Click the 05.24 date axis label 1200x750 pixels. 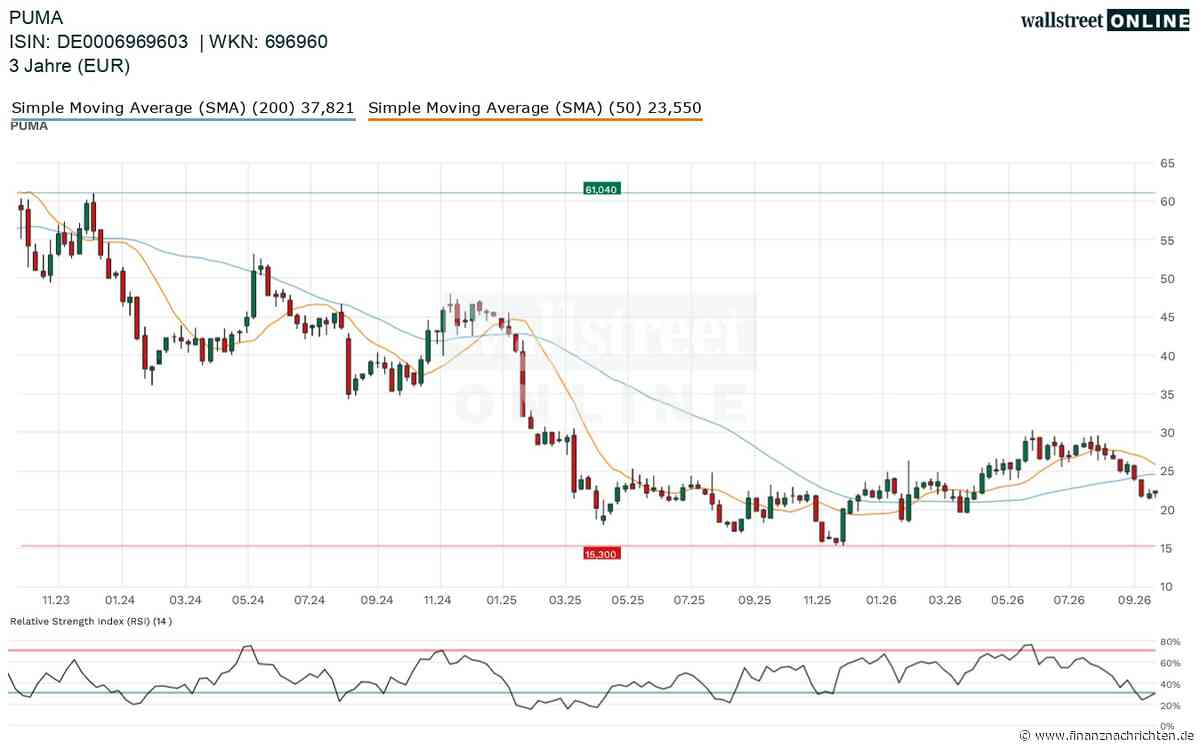click(x=248, y=600)
